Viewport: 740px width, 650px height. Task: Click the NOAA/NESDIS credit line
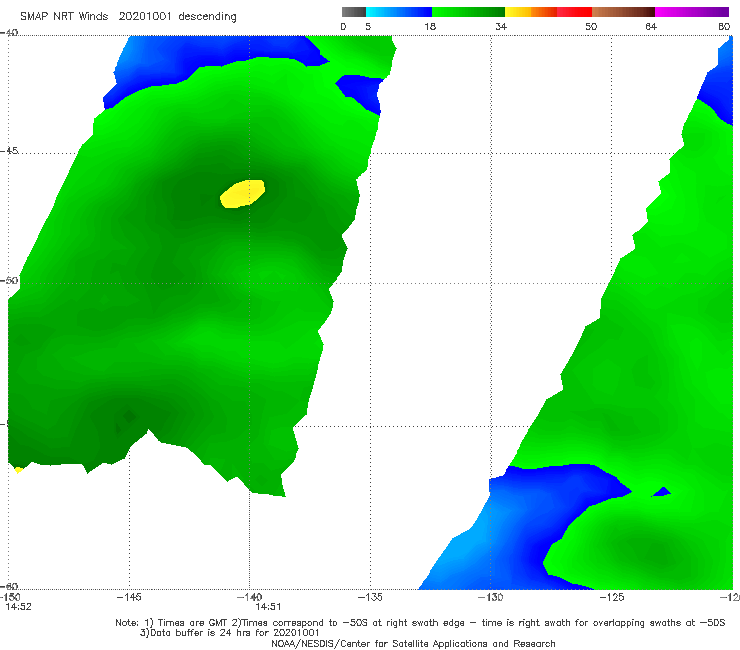[x=413, y=644]
